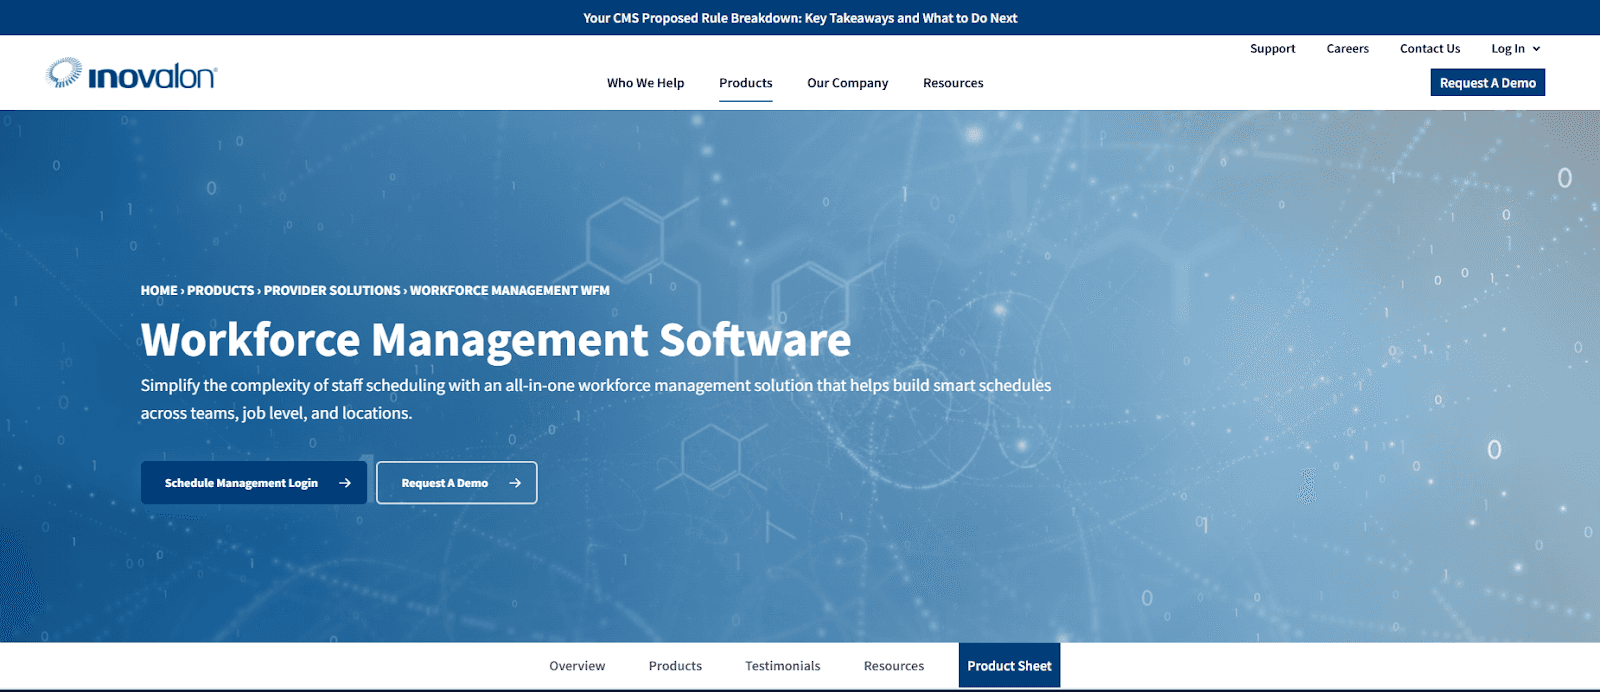Click the Workforce Management Software heading
Image resolution: width=1600 pixels, height=692 pixels.
pyautogui.click(x=496, y=340)
